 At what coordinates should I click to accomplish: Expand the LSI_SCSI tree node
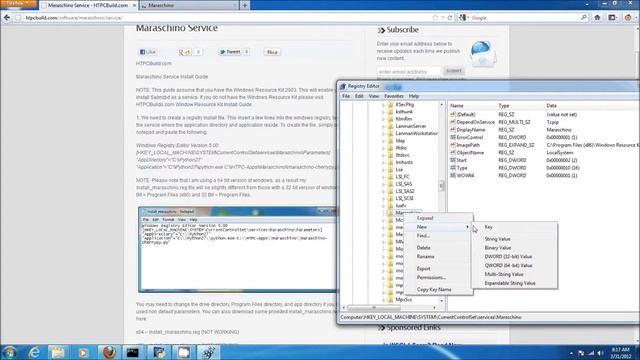coord(383,198)
